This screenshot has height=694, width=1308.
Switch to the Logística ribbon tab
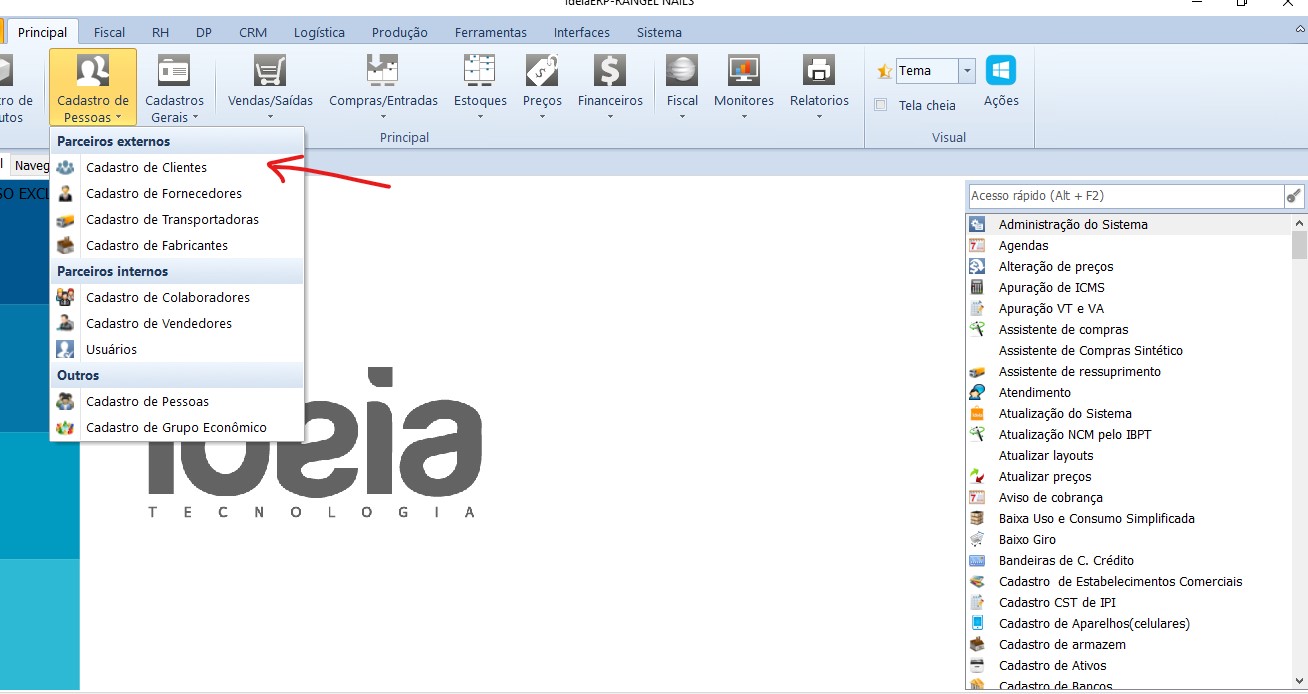point(319,32)
